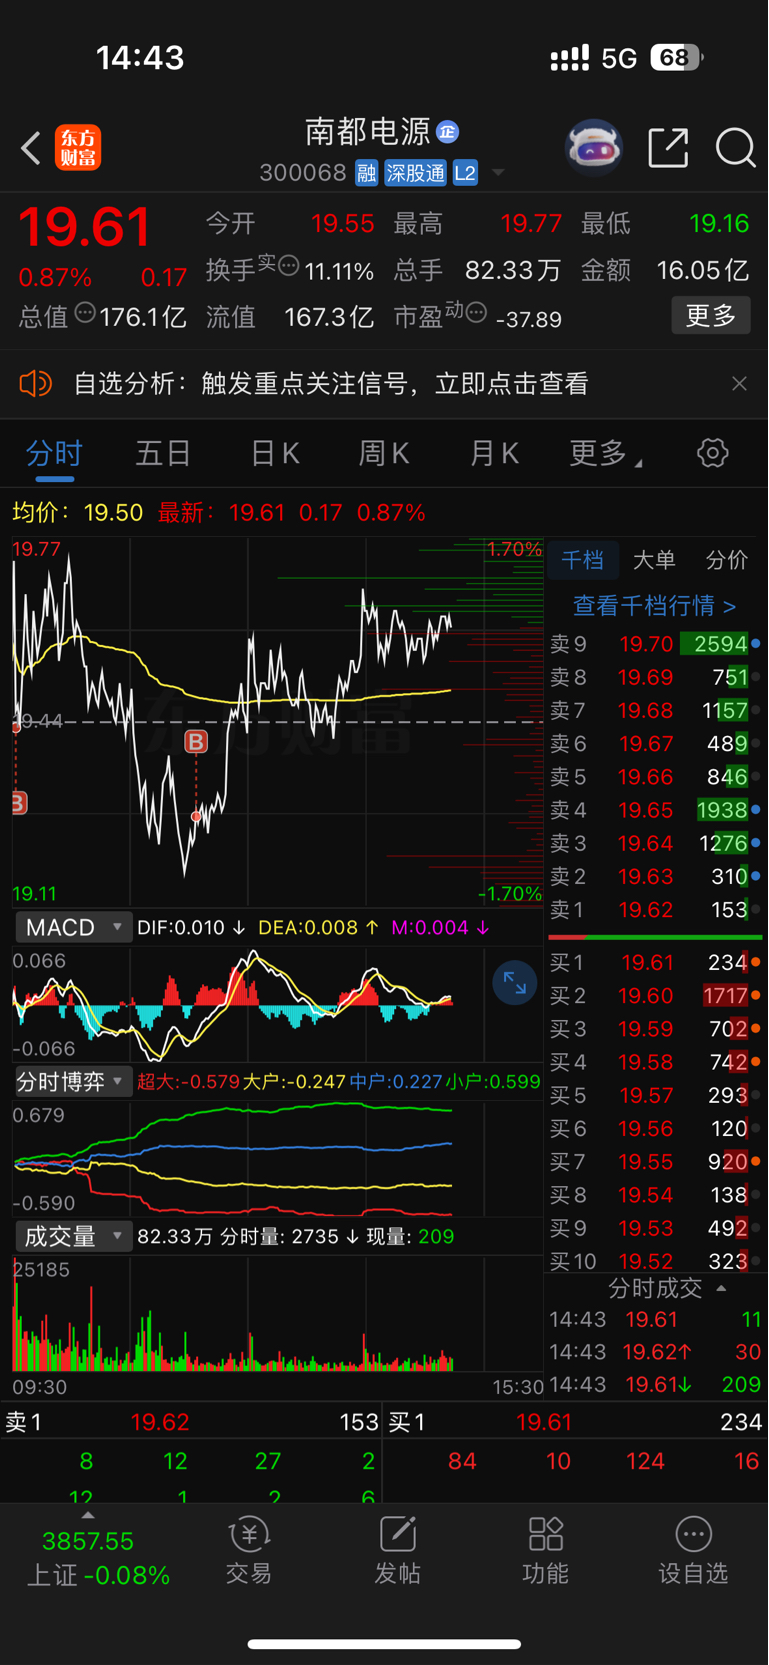This screenshot has width=769, height=1665.
Task: Expand chart to fullscreen
Action: coord(514,983)
